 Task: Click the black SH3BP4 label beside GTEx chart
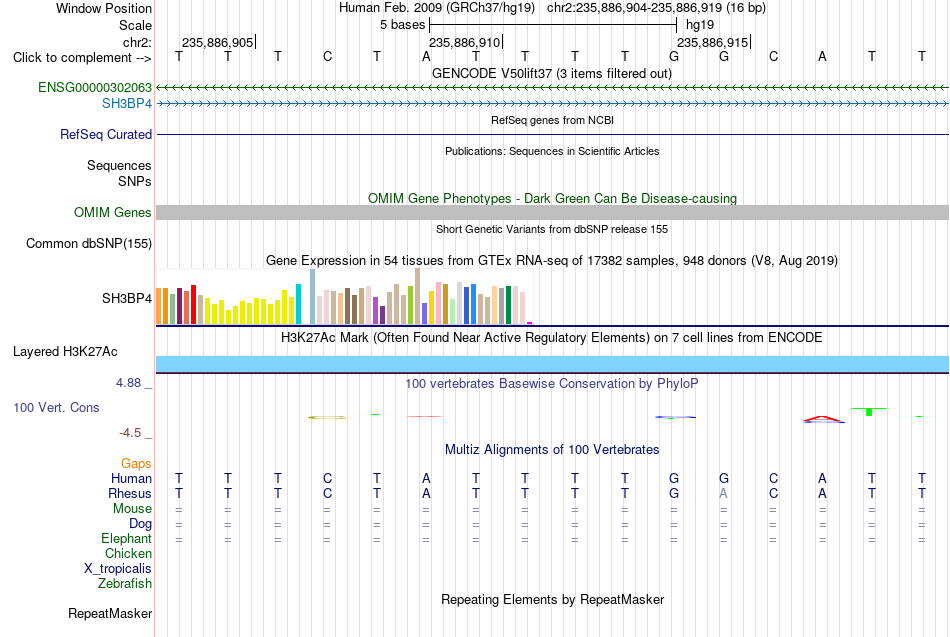[x=127, y=298]
